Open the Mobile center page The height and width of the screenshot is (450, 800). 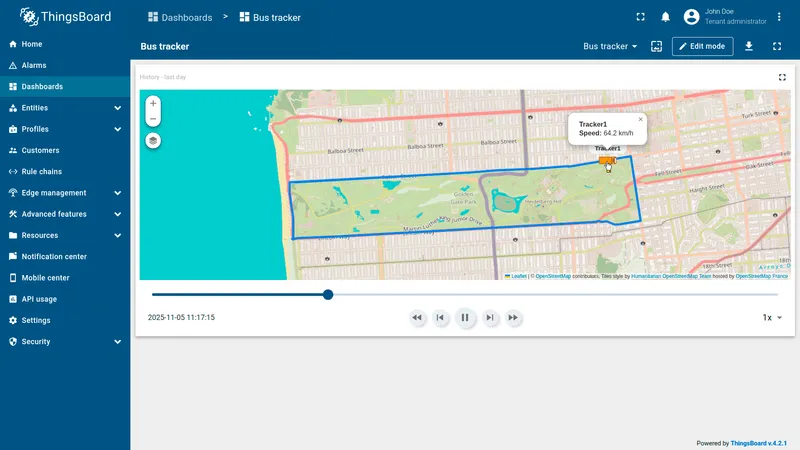point(65,278)
